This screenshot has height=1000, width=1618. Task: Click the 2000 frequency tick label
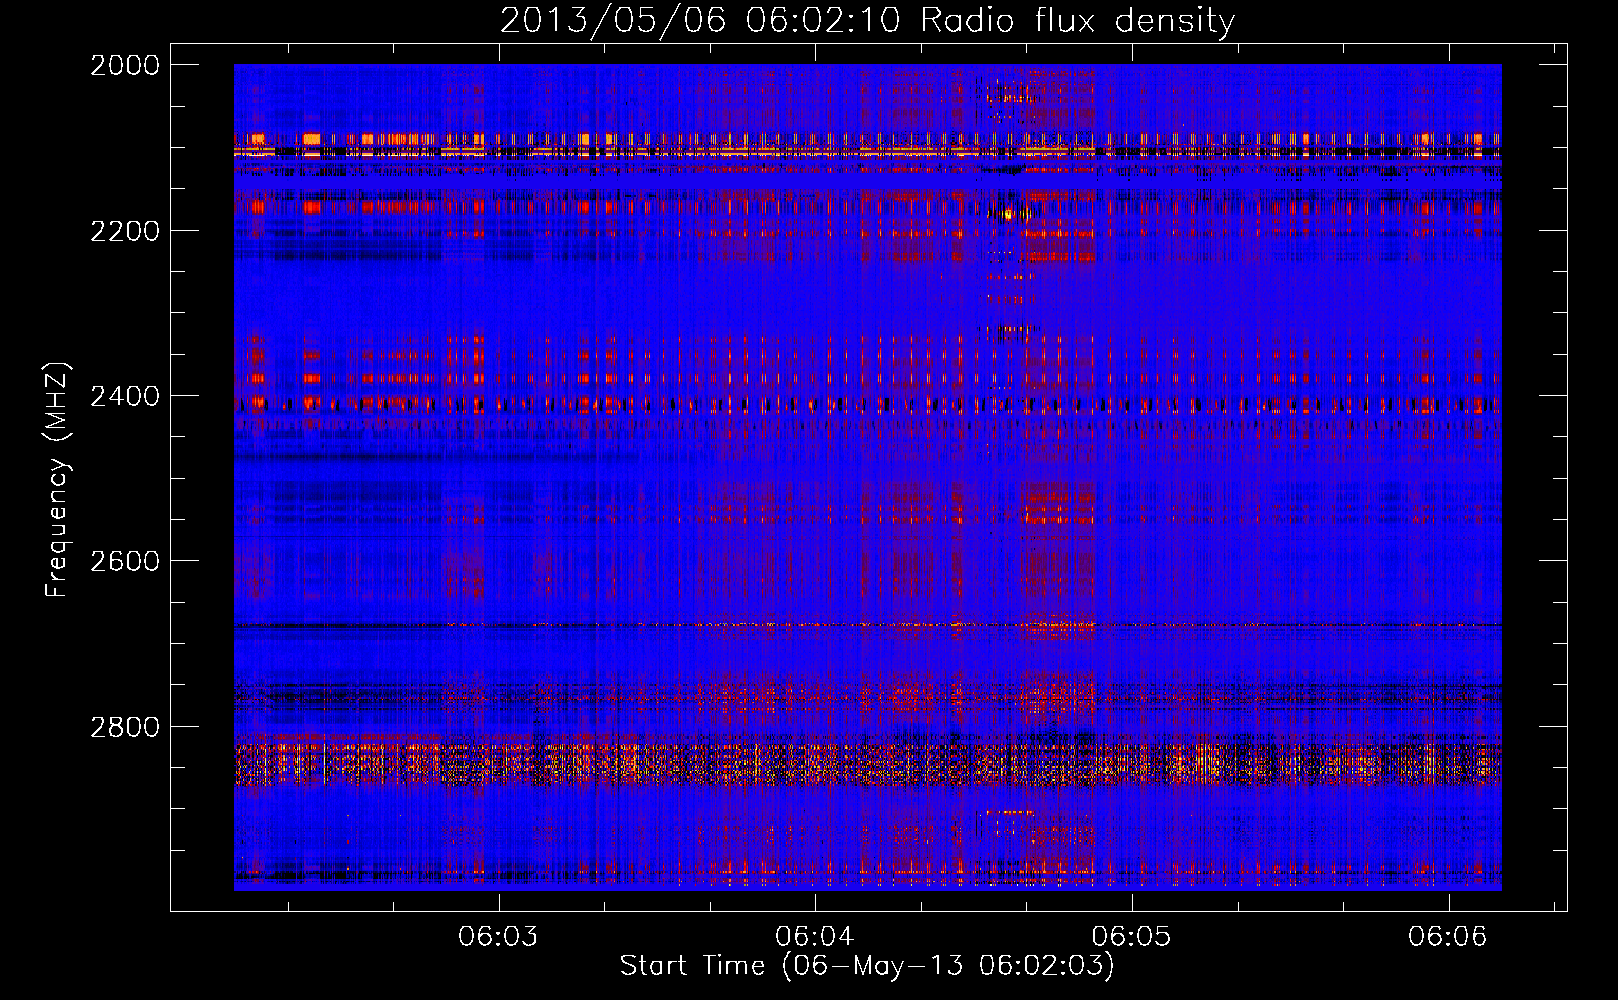[125, 65]
